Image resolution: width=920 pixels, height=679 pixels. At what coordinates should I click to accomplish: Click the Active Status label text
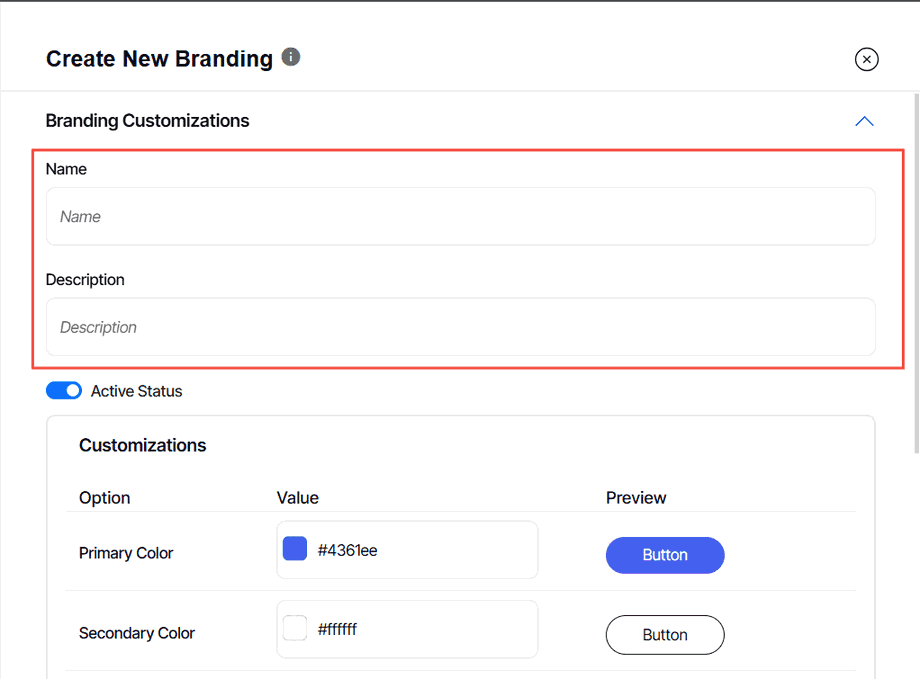136,391
